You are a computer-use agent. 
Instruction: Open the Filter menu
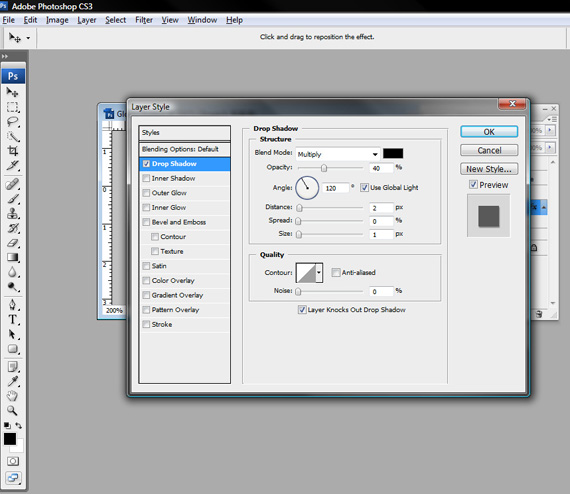[x=144, y=20]
